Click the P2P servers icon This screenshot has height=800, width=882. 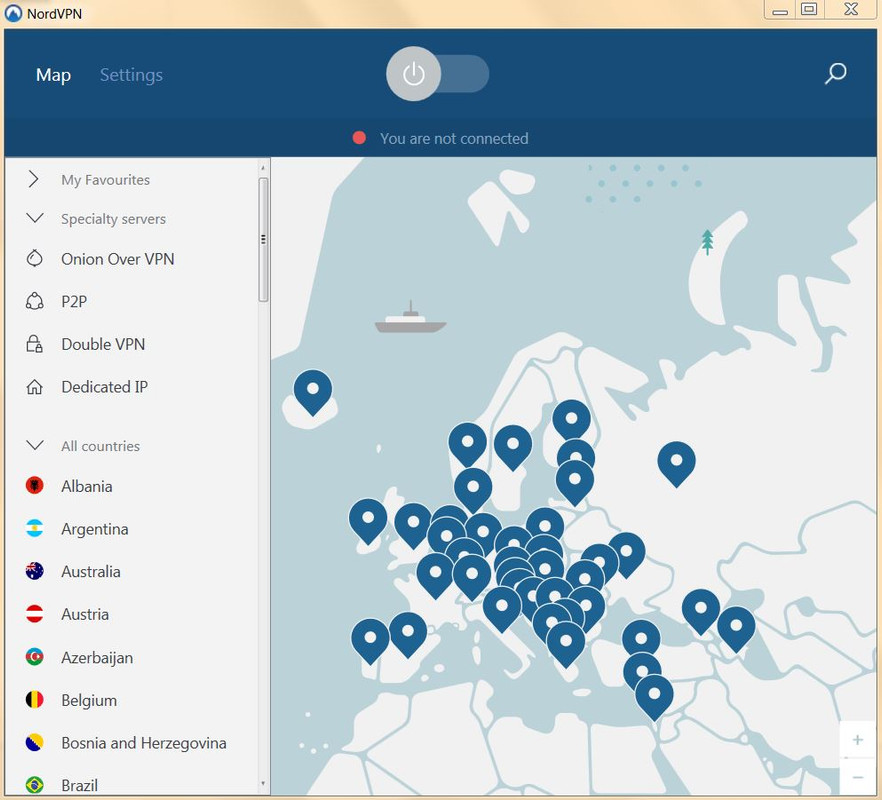[x=34, y=302]
